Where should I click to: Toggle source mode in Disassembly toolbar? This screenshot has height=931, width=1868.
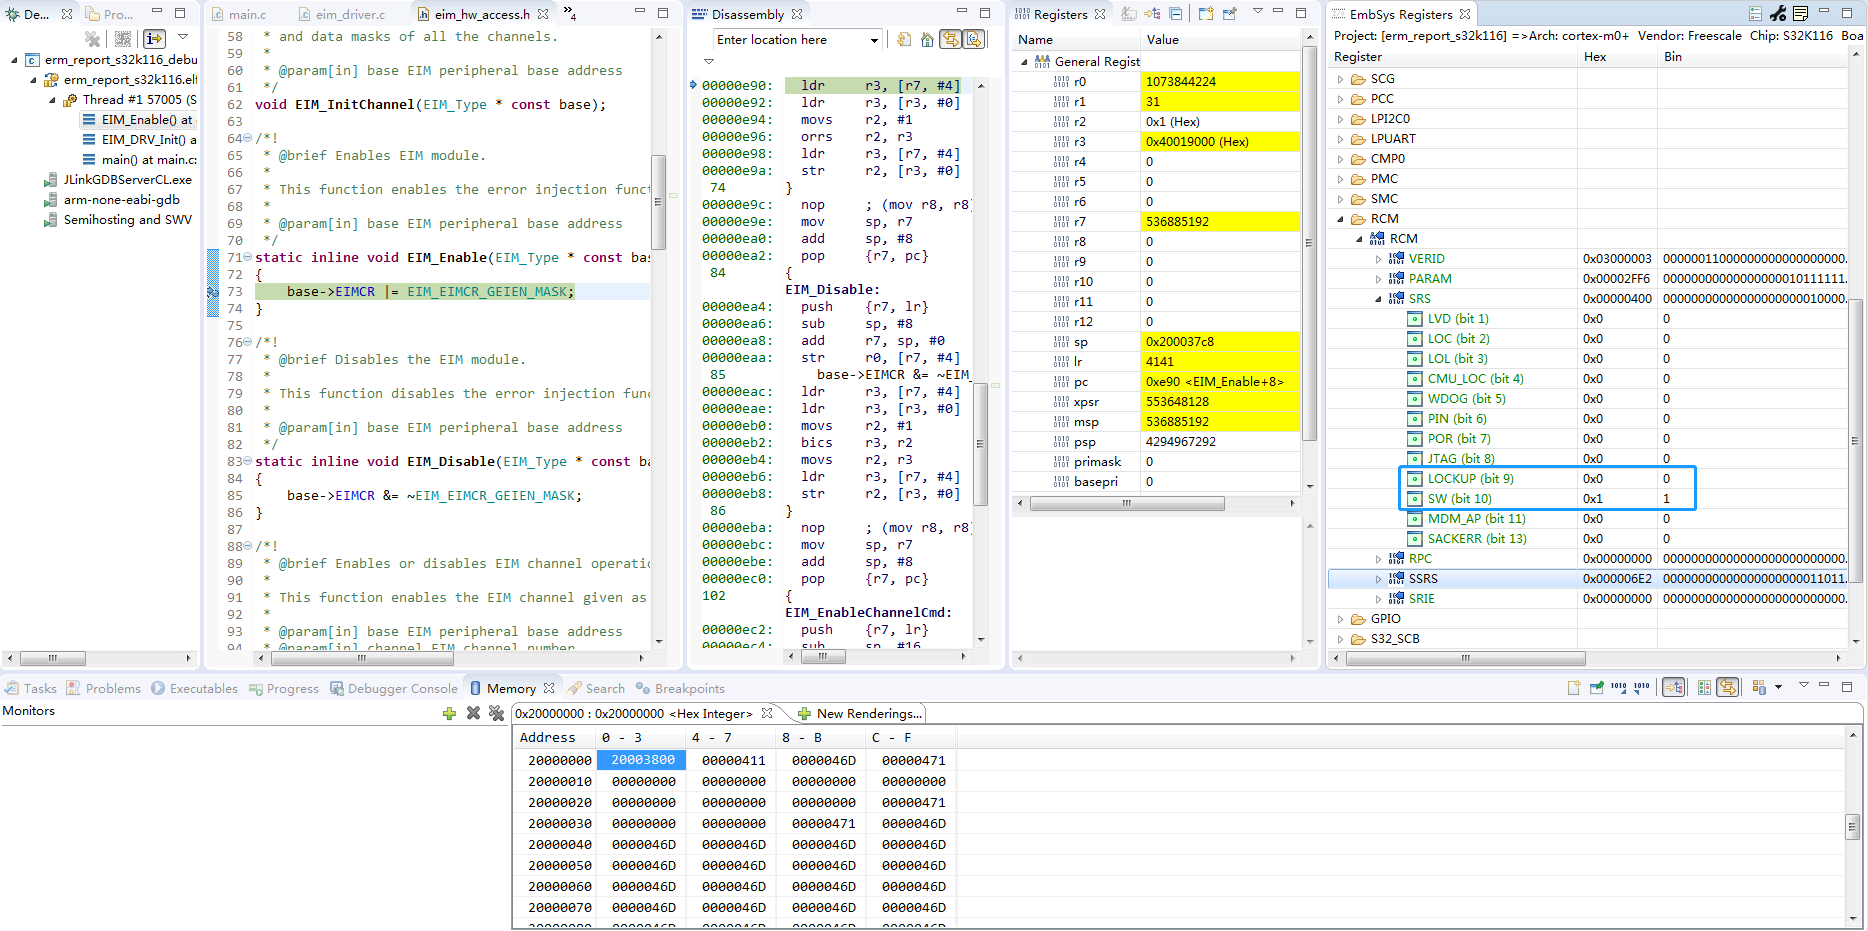972,39
